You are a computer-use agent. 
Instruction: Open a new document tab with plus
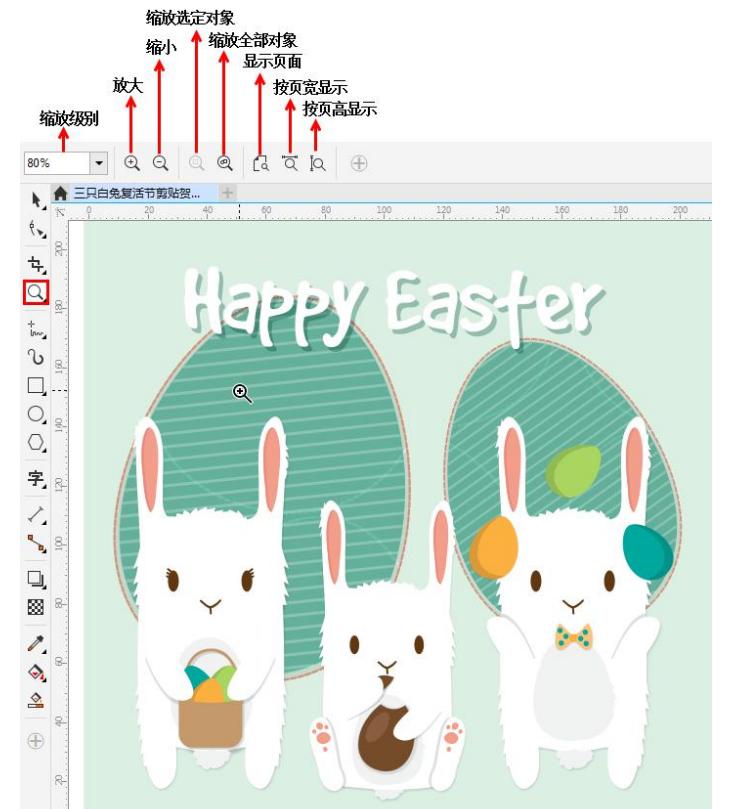(228, 192)
